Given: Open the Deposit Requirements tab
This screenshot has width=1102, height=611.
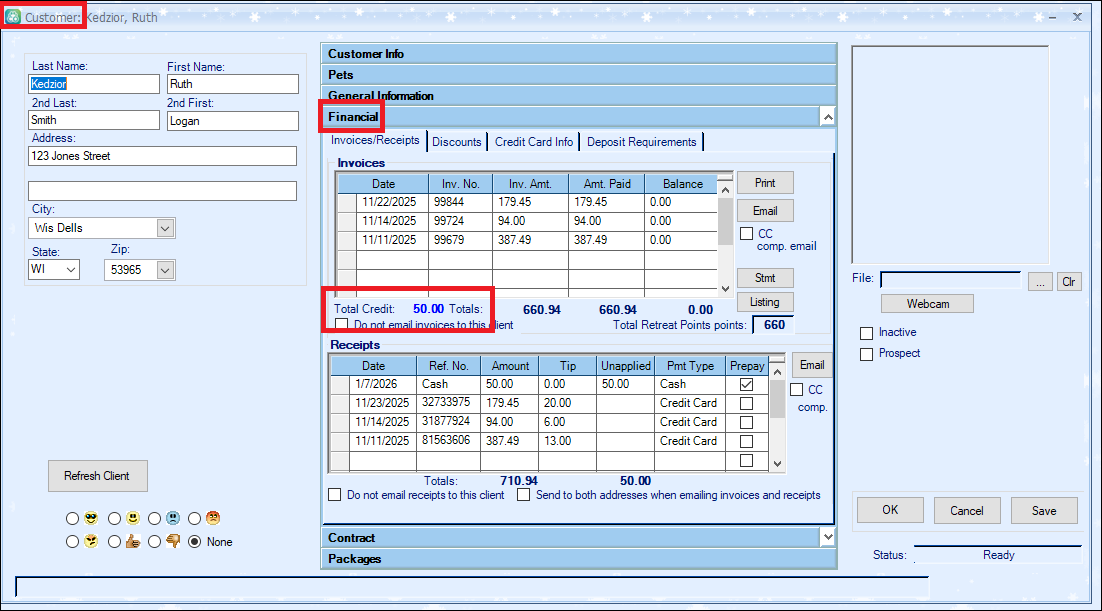Looking at the screenshot, I should tap(641, 142).
